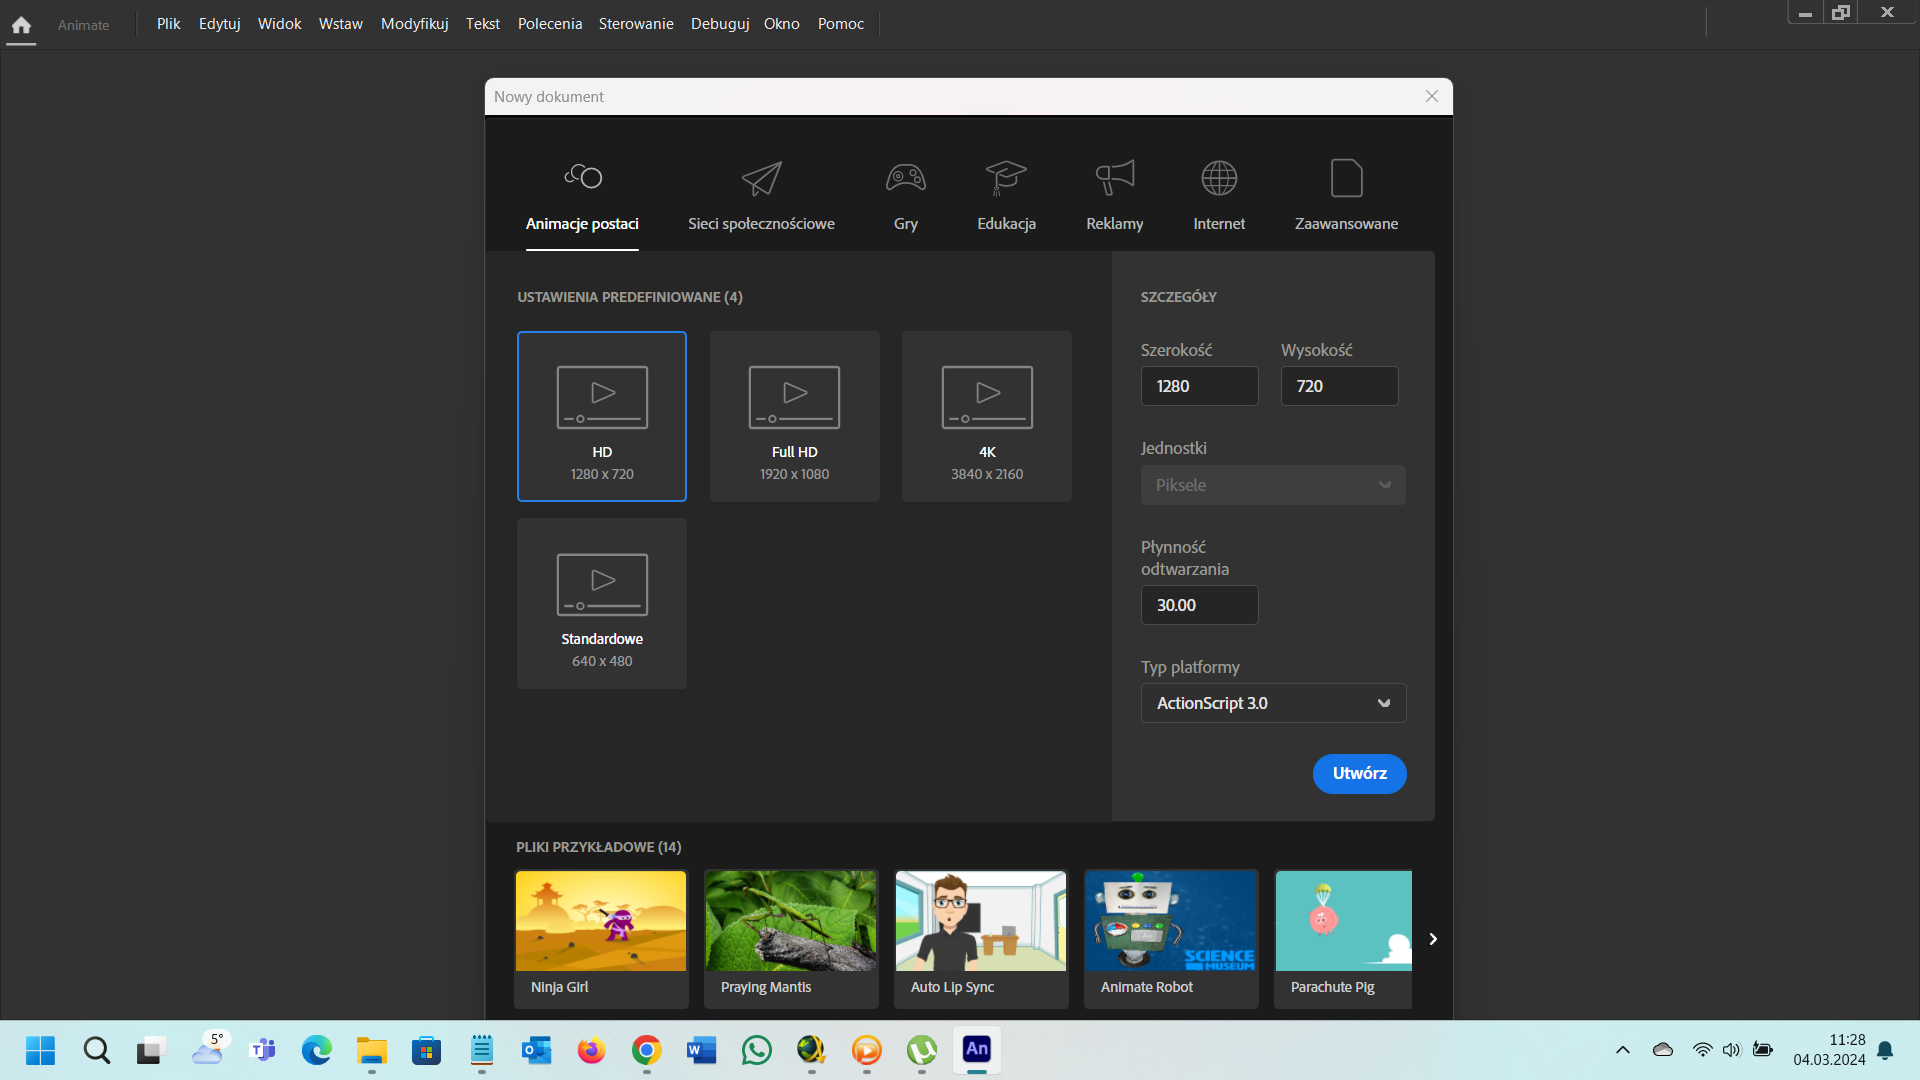Expand the Typ platformy ActionScript 3.0 dropdown
Screen dimensions: 1920x1080
1273,703
